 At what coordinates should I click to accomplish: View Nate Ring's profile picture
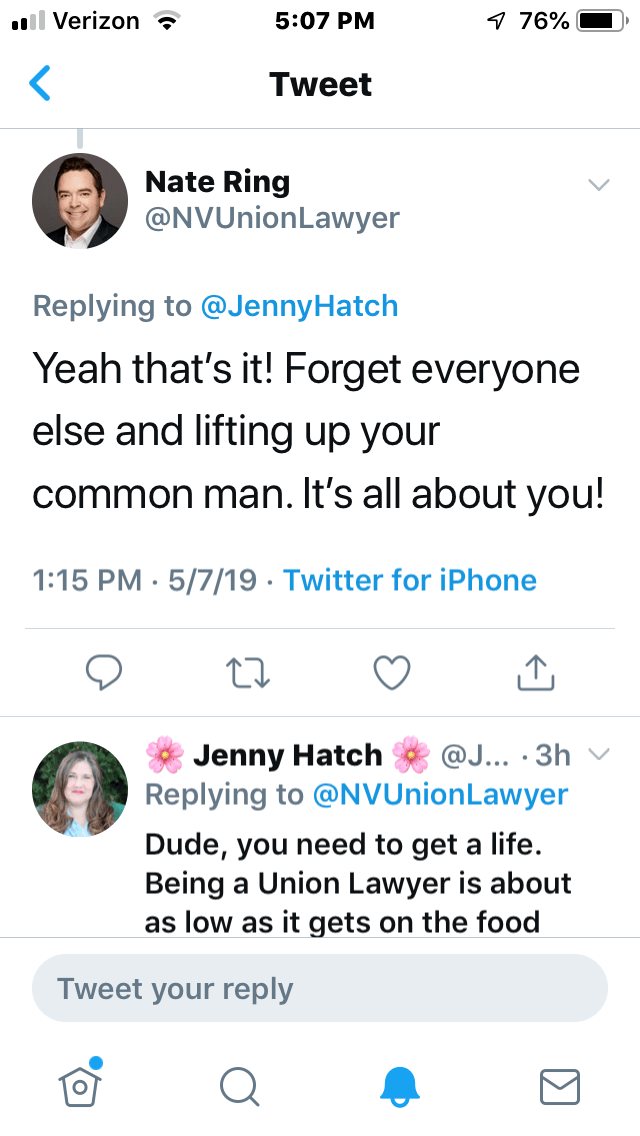(x=80, y=201)
